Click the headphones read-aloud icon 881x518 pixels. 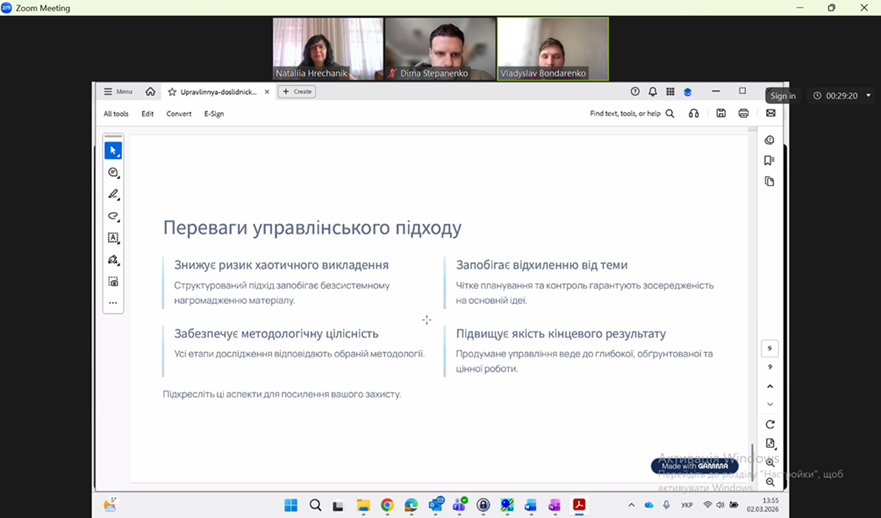(694, 113)
